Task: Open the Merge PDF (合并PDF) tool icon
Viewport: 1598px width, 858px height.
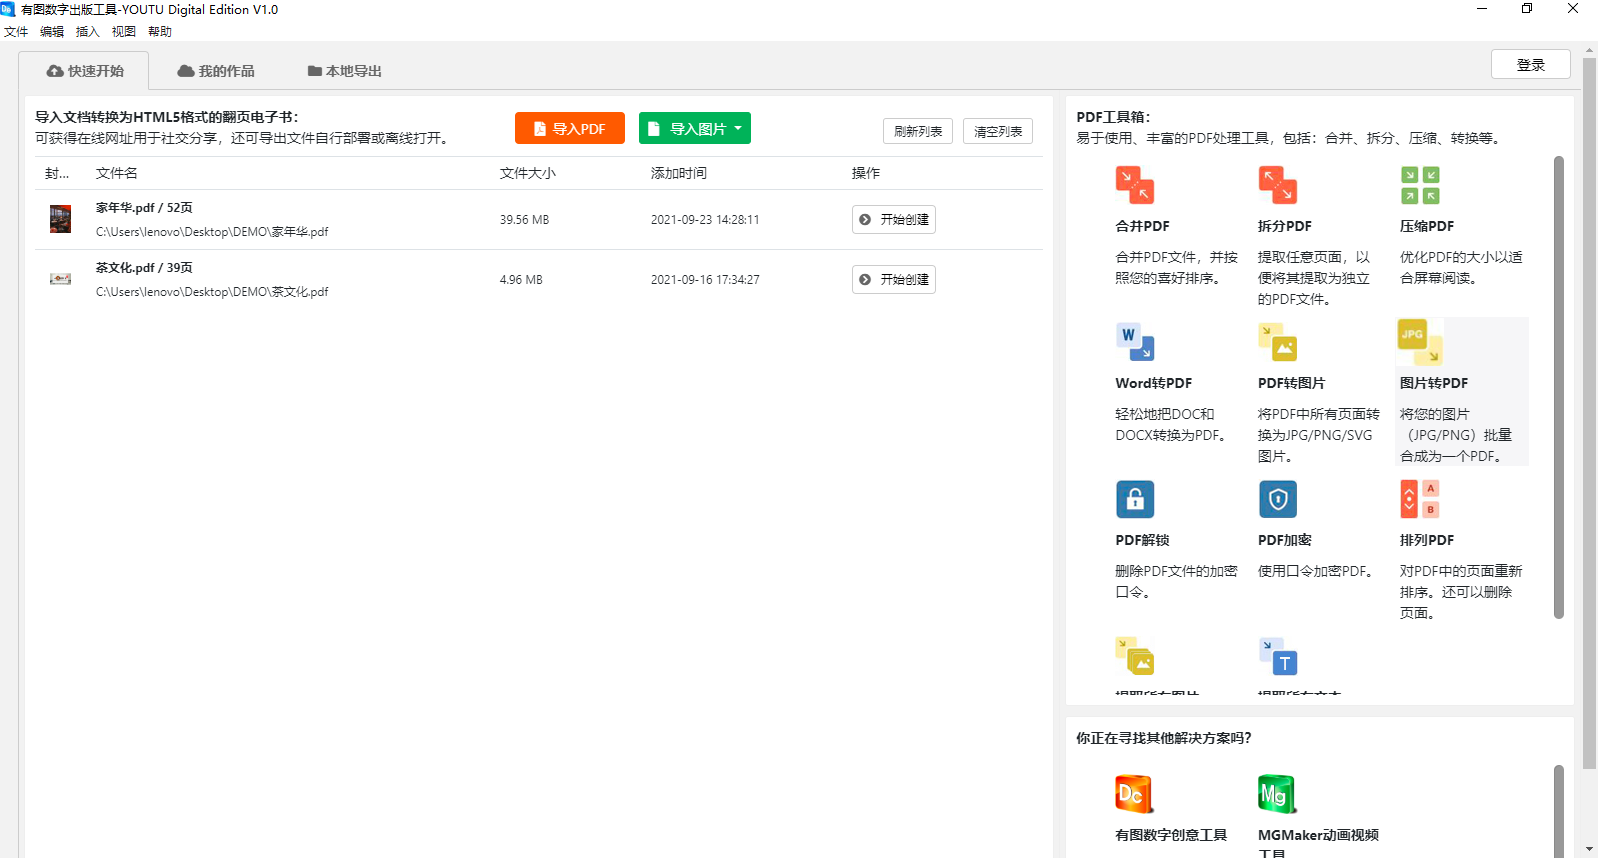Action: click(x=1134, y=185)
